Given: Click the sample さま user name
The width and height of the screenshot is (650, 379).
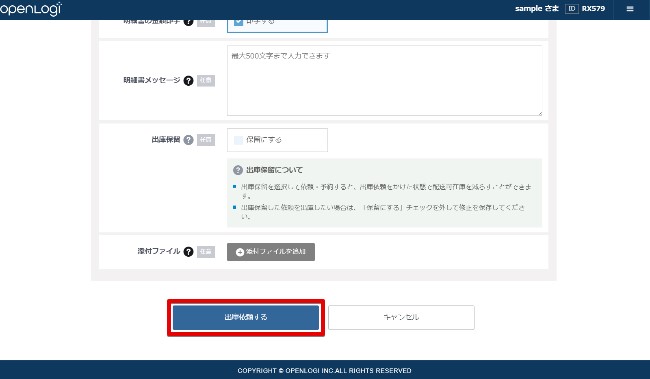Looking at the screenshot, I should click(537, 9).
